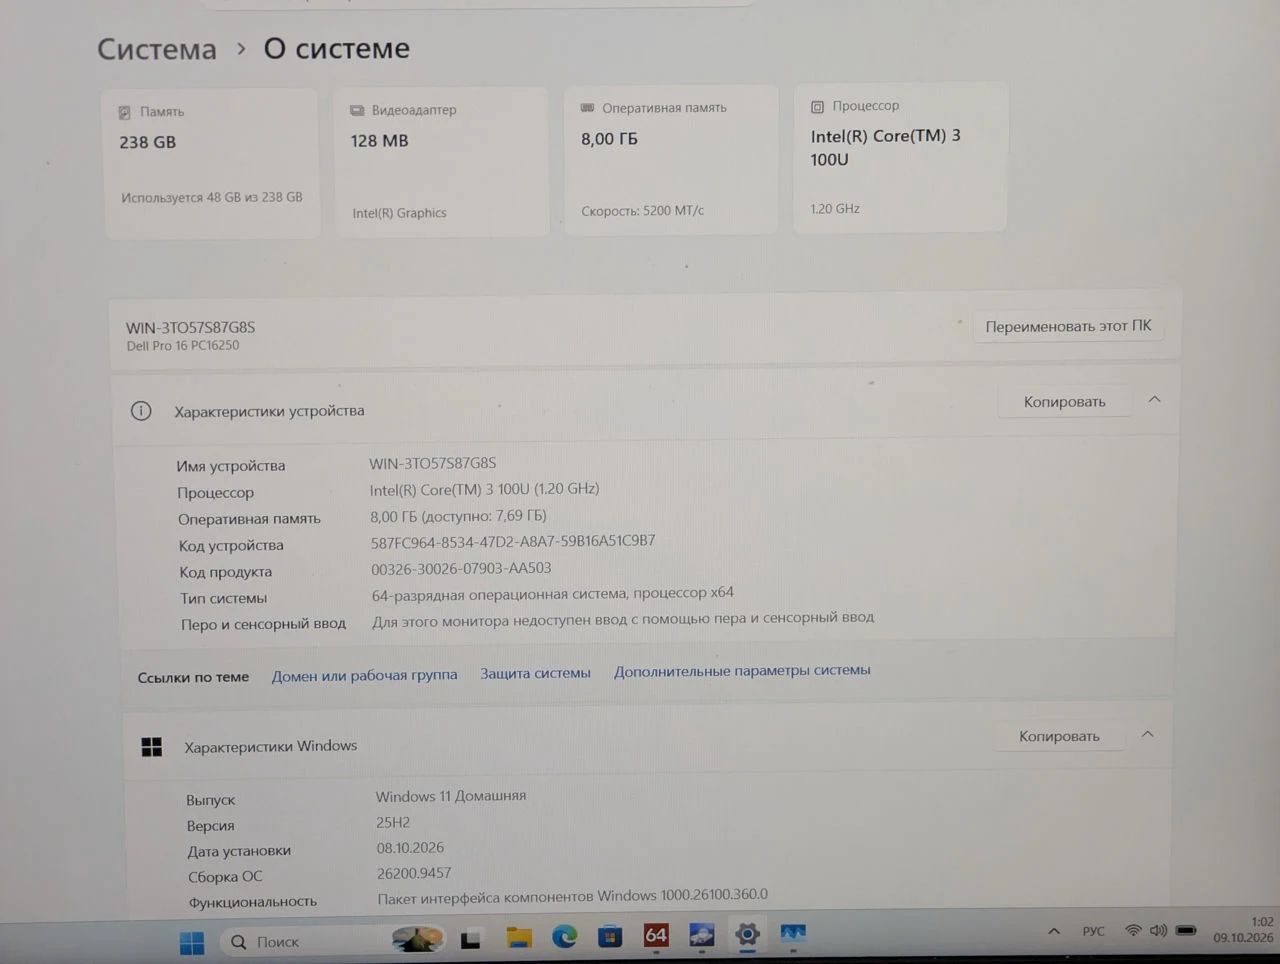Viewport: 1280px width, 964px height.
Task: Open the Память 238 GB storage card
Action: 212,163
